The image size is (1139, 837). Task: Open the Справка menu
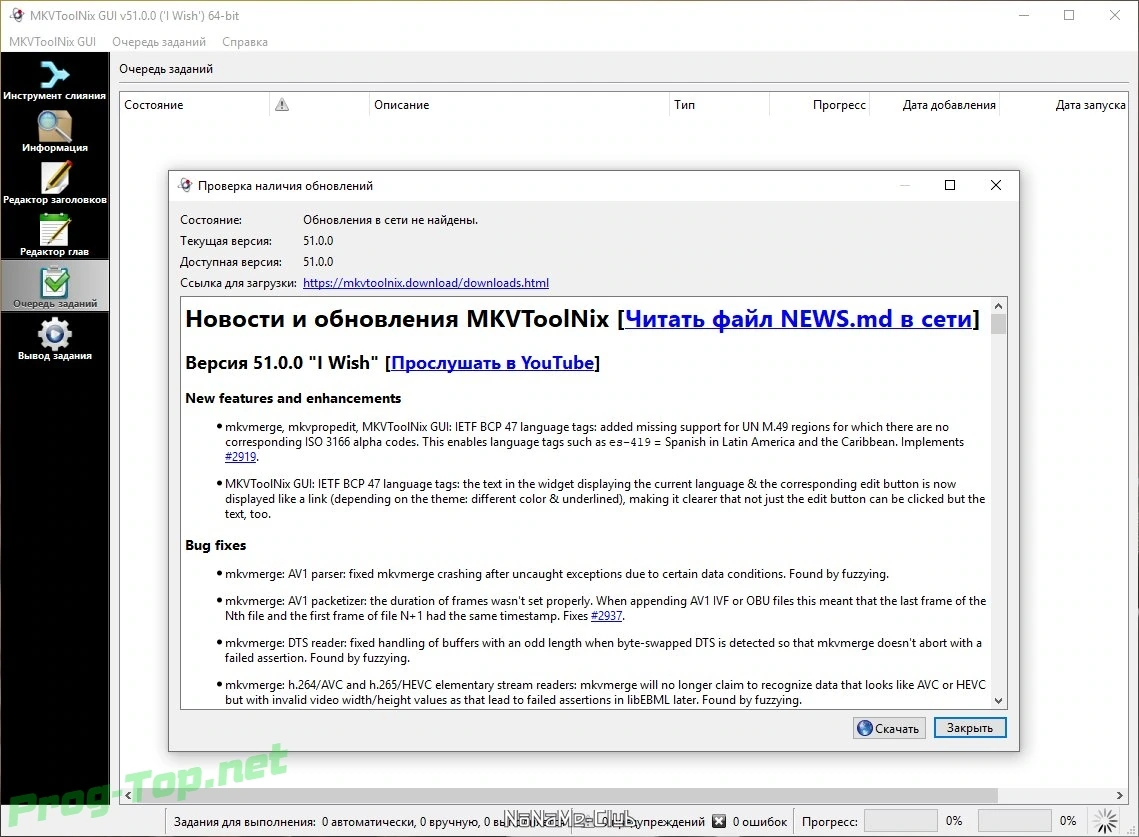[245, 41]
